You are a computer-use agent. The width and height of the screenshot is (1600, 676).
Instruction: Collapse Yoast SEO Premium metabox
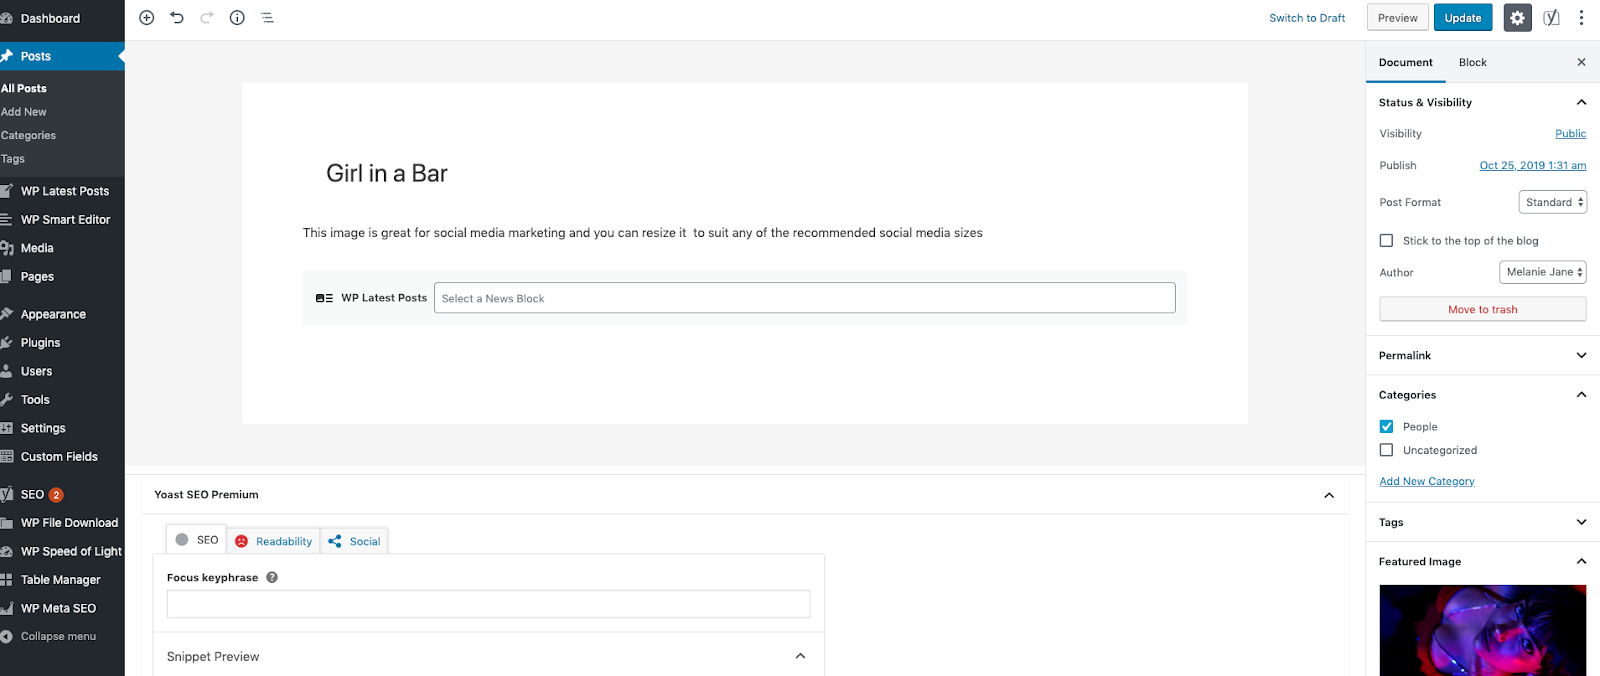(x=1329, y=495)
